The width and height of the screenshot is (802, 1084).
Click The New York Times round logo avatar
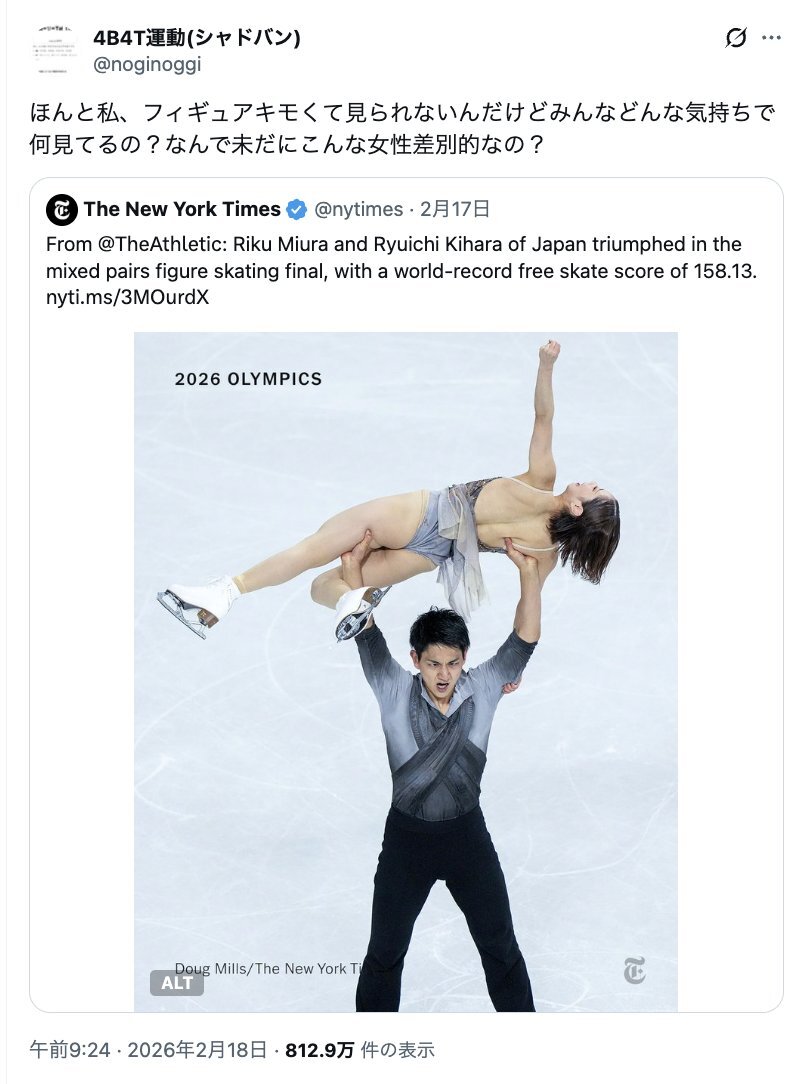62,209
